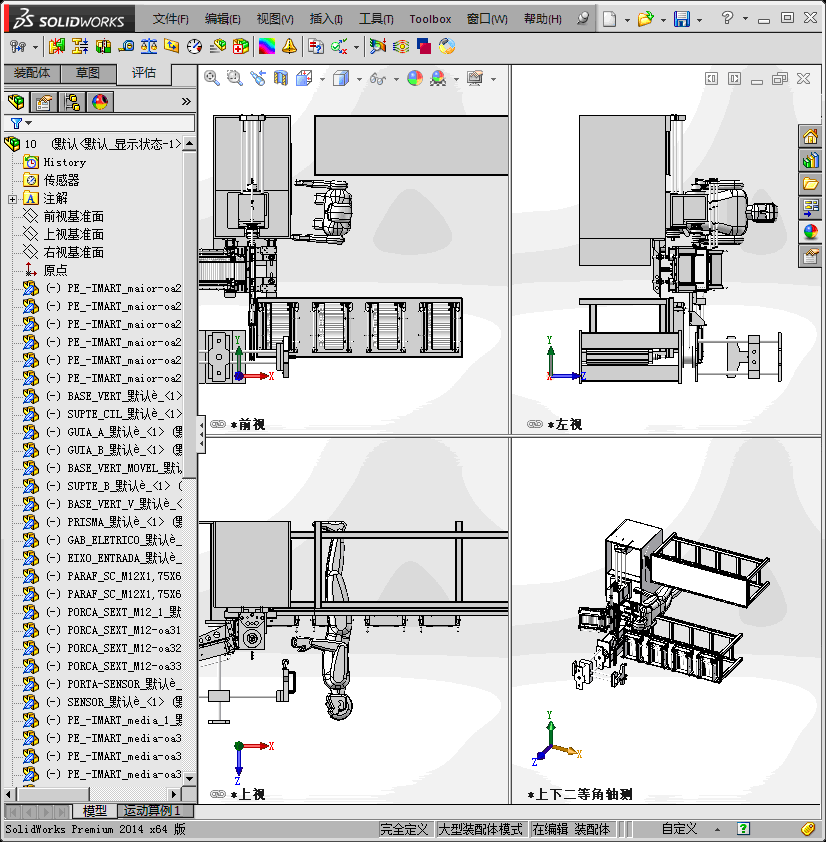Select the 模型 bottom tab

pos(95,811)
